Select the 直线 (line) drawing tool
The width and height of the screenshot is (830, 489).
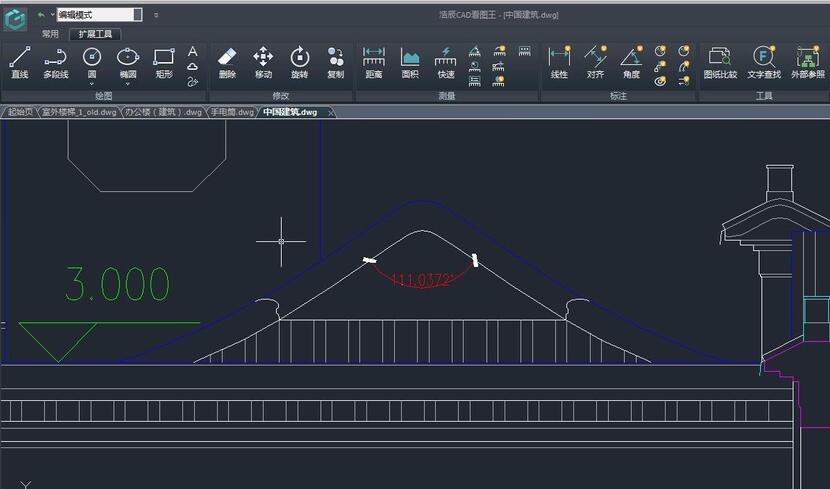tap(19, 62)
